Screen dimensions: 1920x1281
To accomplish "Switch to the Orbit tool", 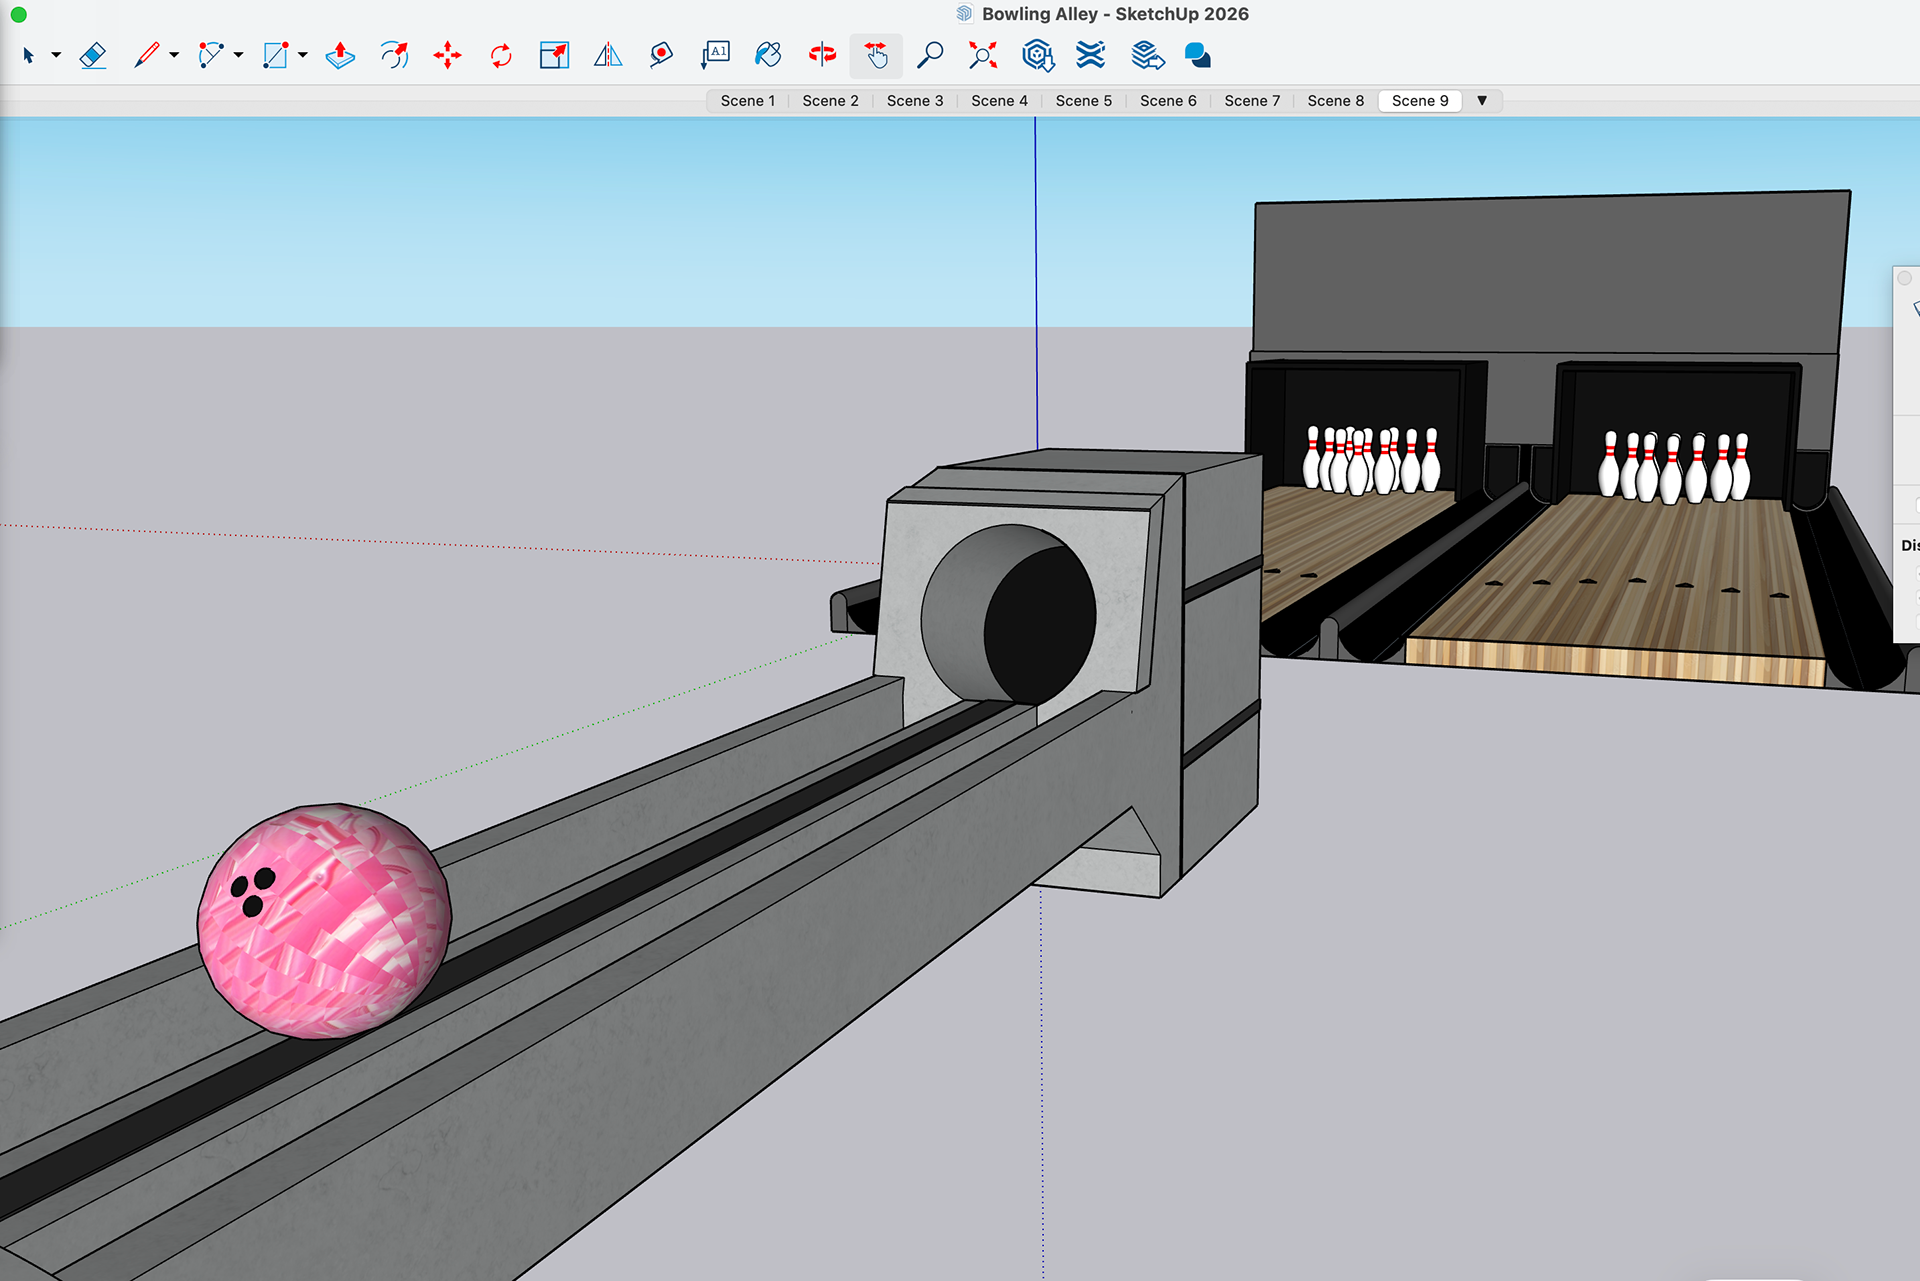I will (822, 55).
